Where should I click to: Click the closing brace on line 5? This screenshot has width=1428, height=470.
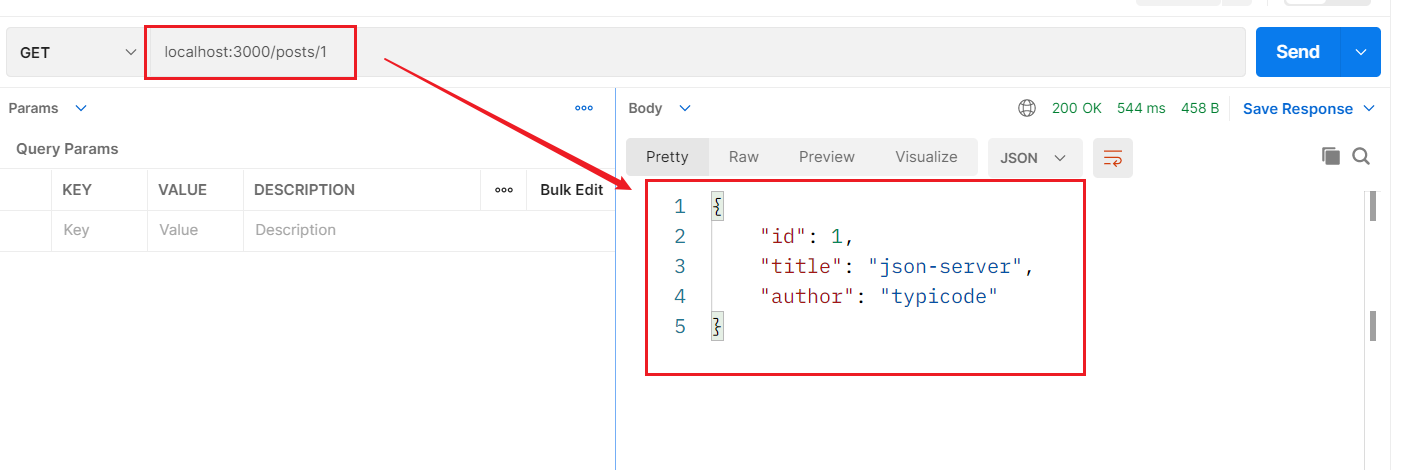coord(717,326)
